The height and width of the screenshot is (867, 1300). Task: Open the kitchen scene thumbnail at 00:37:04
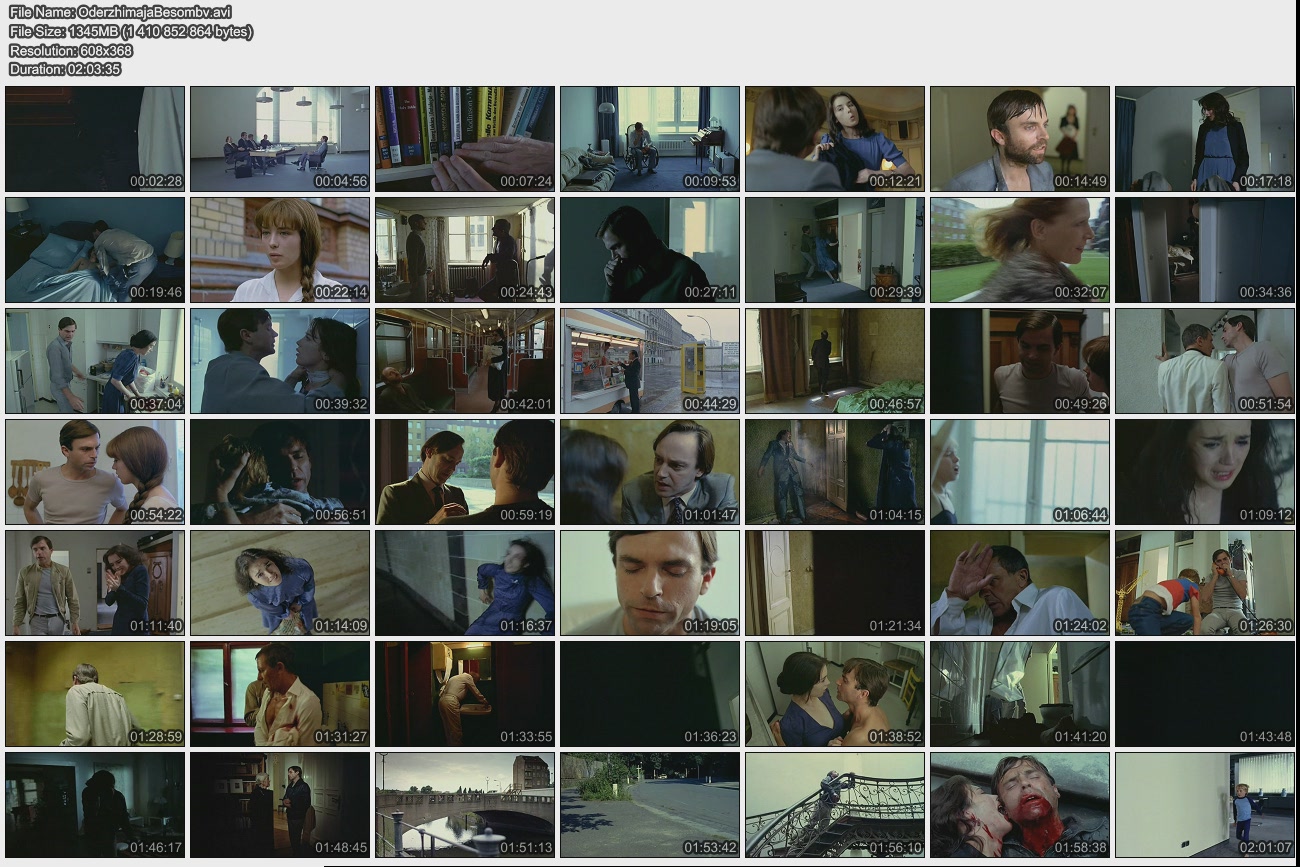point(95,361)
